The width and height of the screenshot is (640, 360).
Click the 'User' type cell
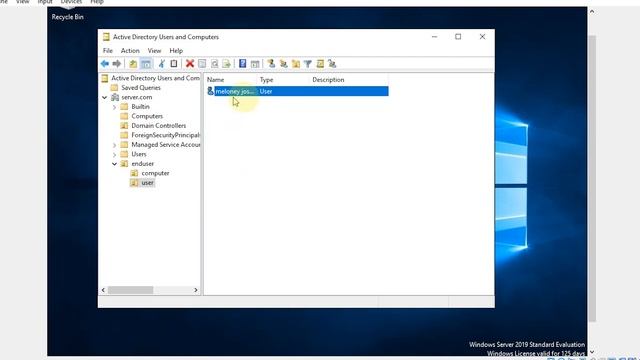click(266, 91)
